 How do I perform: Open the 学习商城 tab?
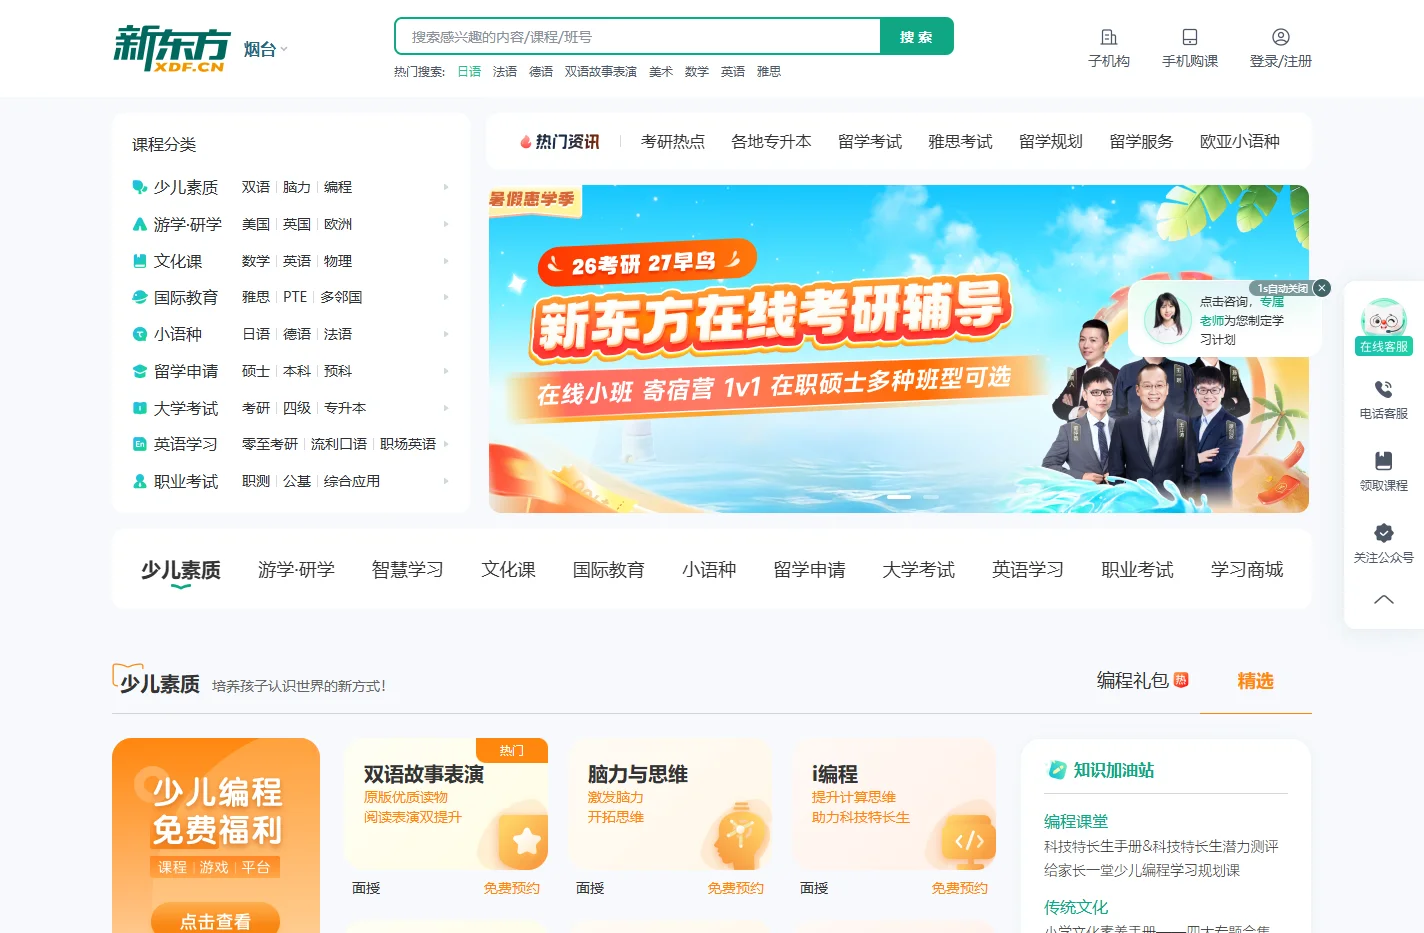pyautogui.click(x=1246, y=570)
